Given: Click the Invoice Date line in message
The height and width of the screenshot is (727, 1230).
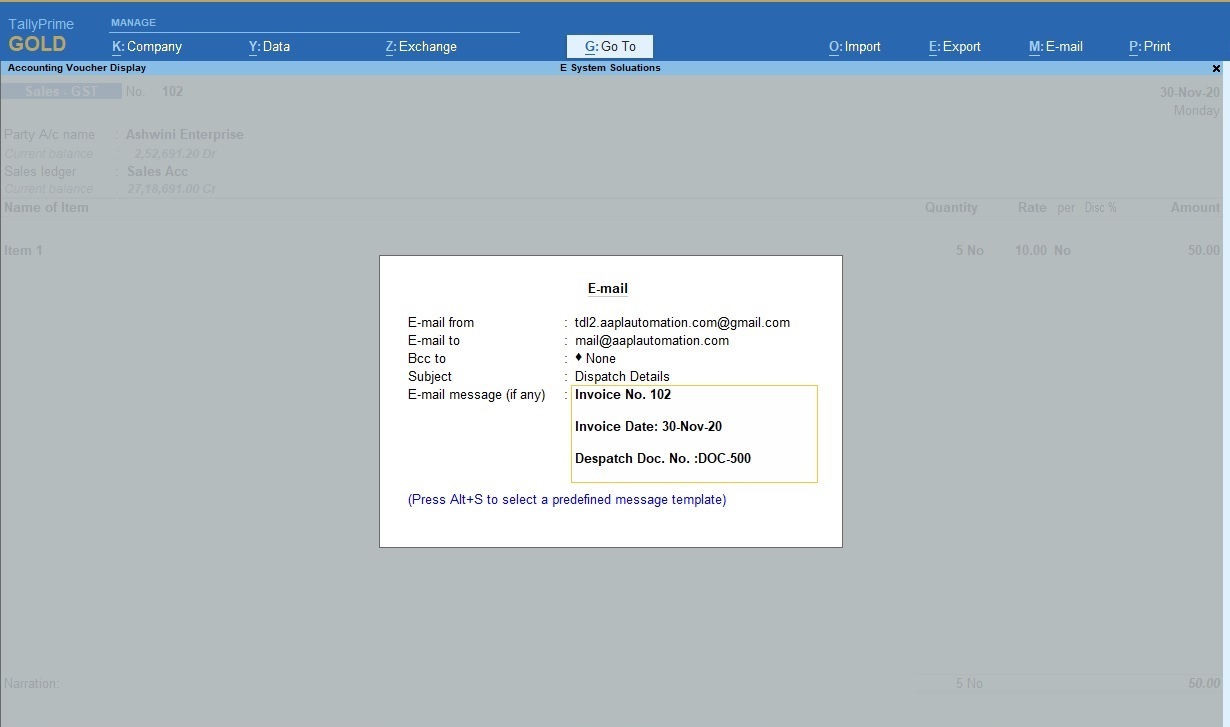Looking at the screenshot, I should pos(648,427).
